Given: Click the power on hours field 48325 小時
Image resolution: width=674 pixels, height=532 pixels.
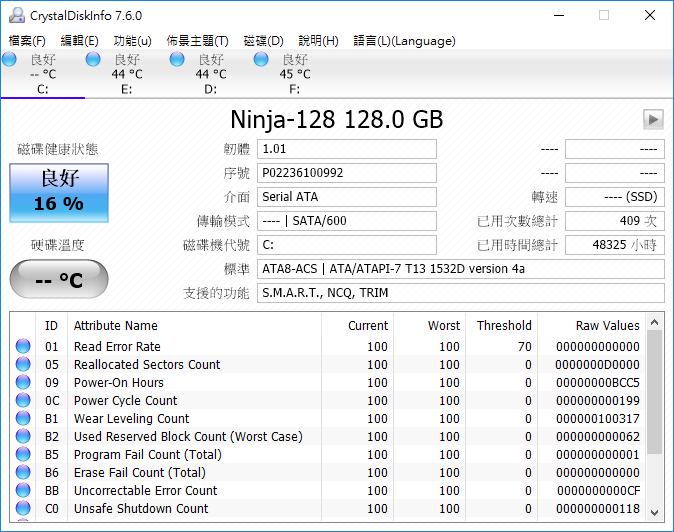Looking at the screenshot, I should (x=615, y=245).
